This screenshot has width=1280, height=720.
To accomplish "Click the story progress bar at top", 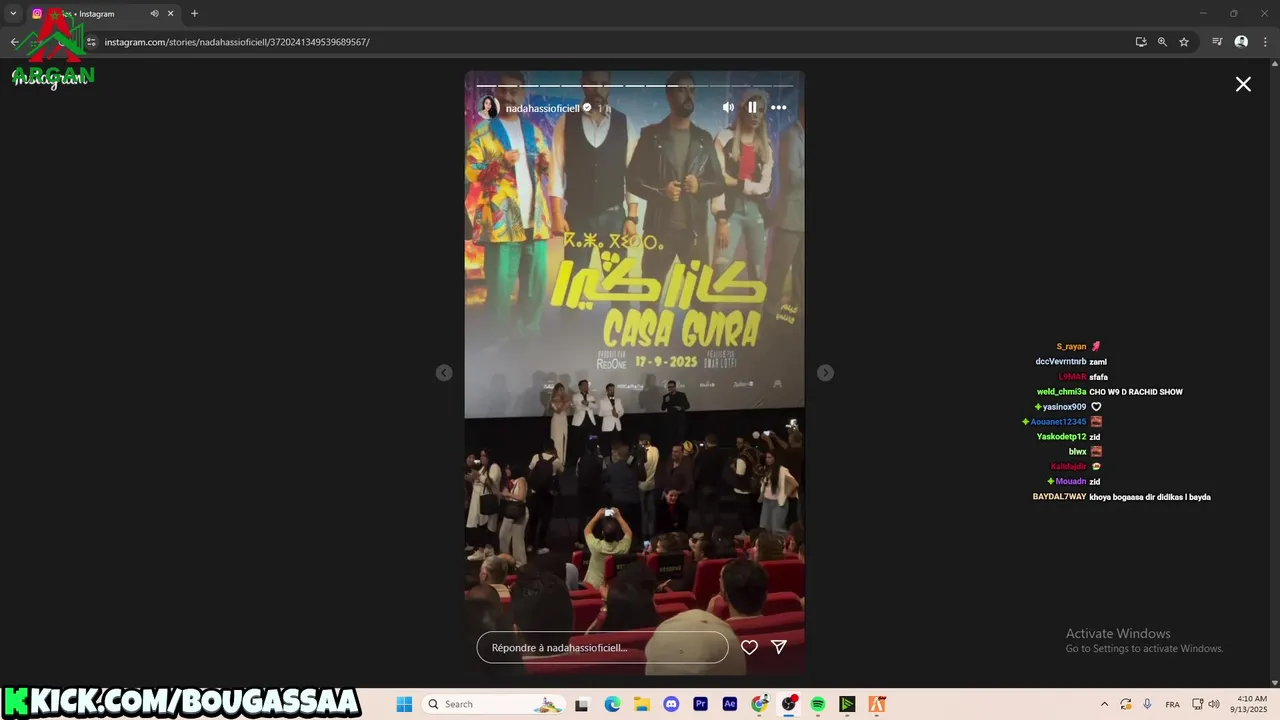I will [634, 85].
